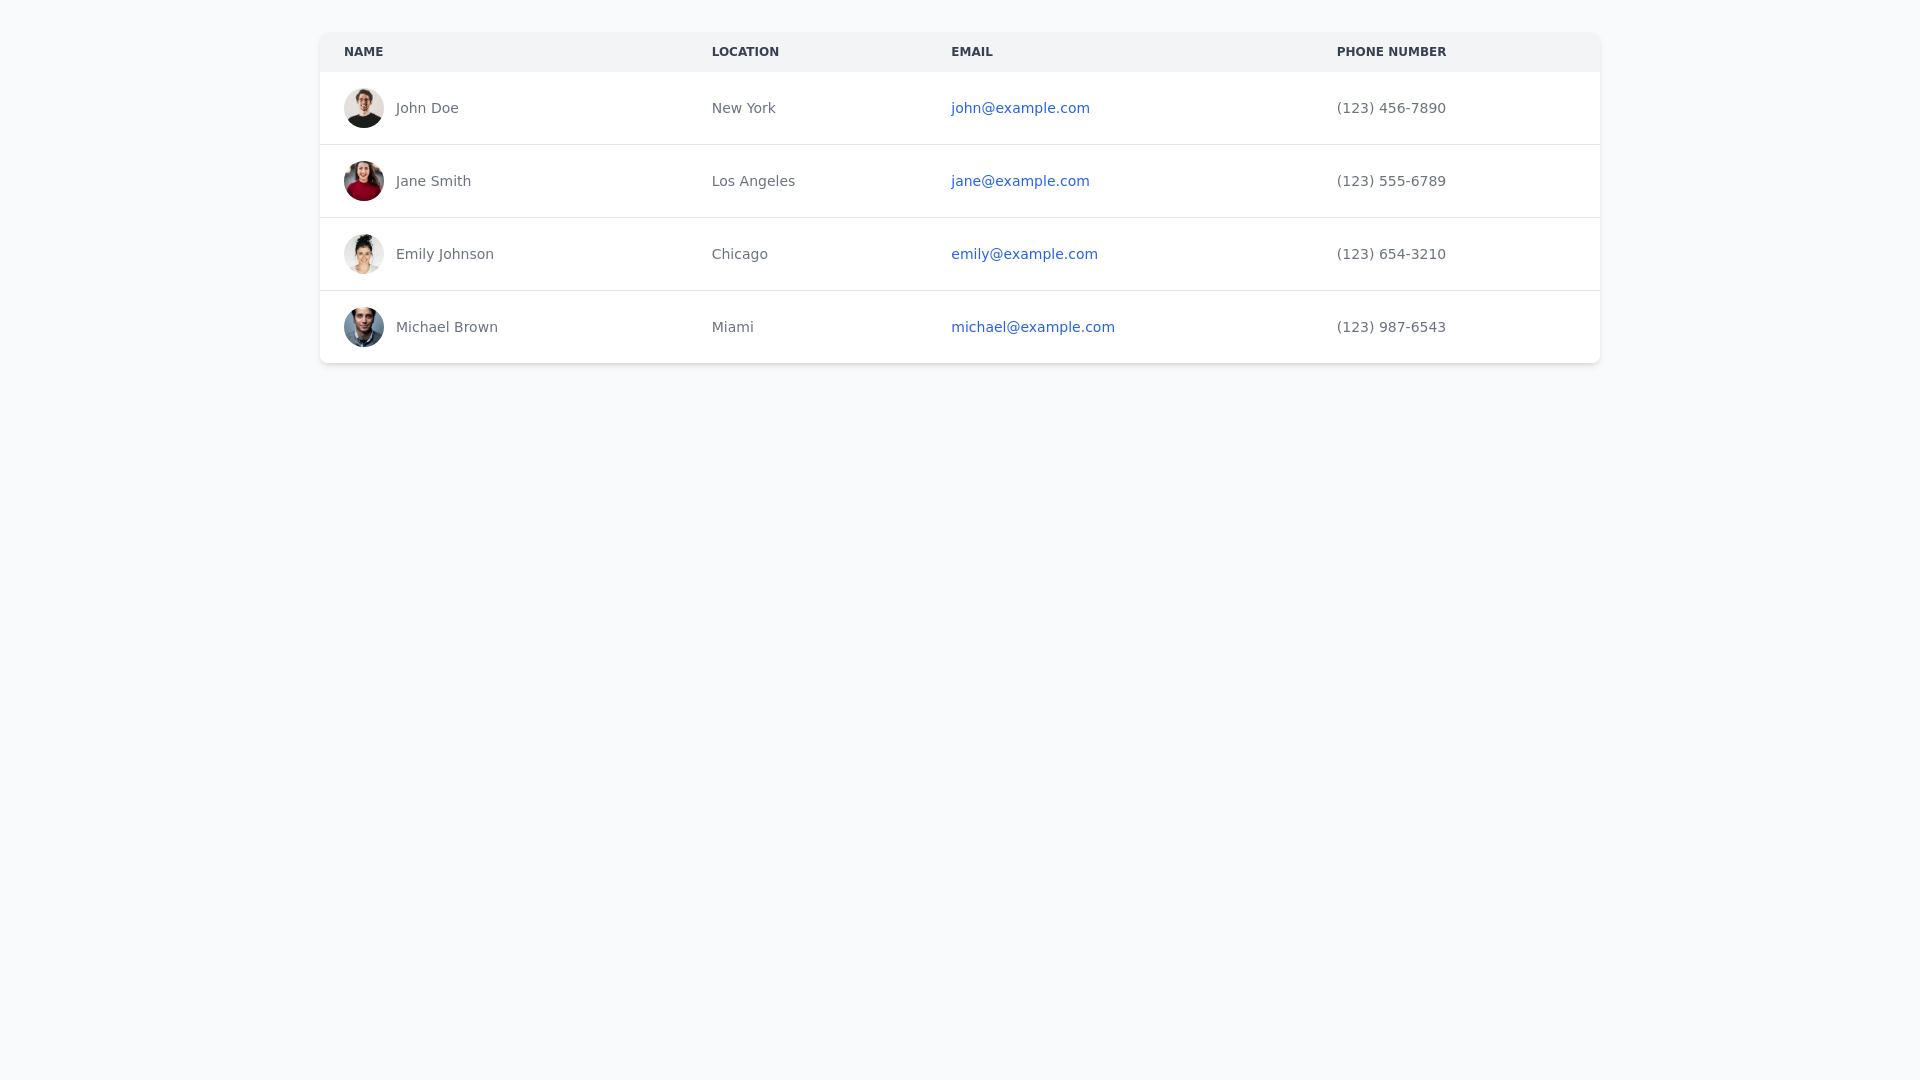Image resolution: width=1920 pixels, height=1080 pixels.
Task: Sort table by the NAME column header
Action: coord(363,51)
